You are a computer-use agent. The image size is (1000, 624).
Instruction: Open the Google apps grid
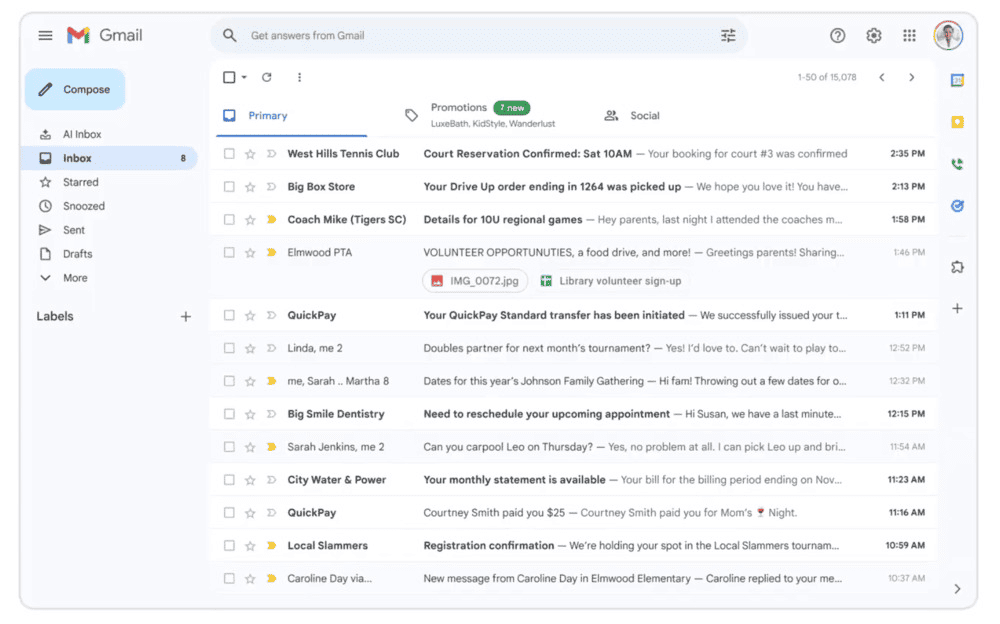(x=909, y=36)
